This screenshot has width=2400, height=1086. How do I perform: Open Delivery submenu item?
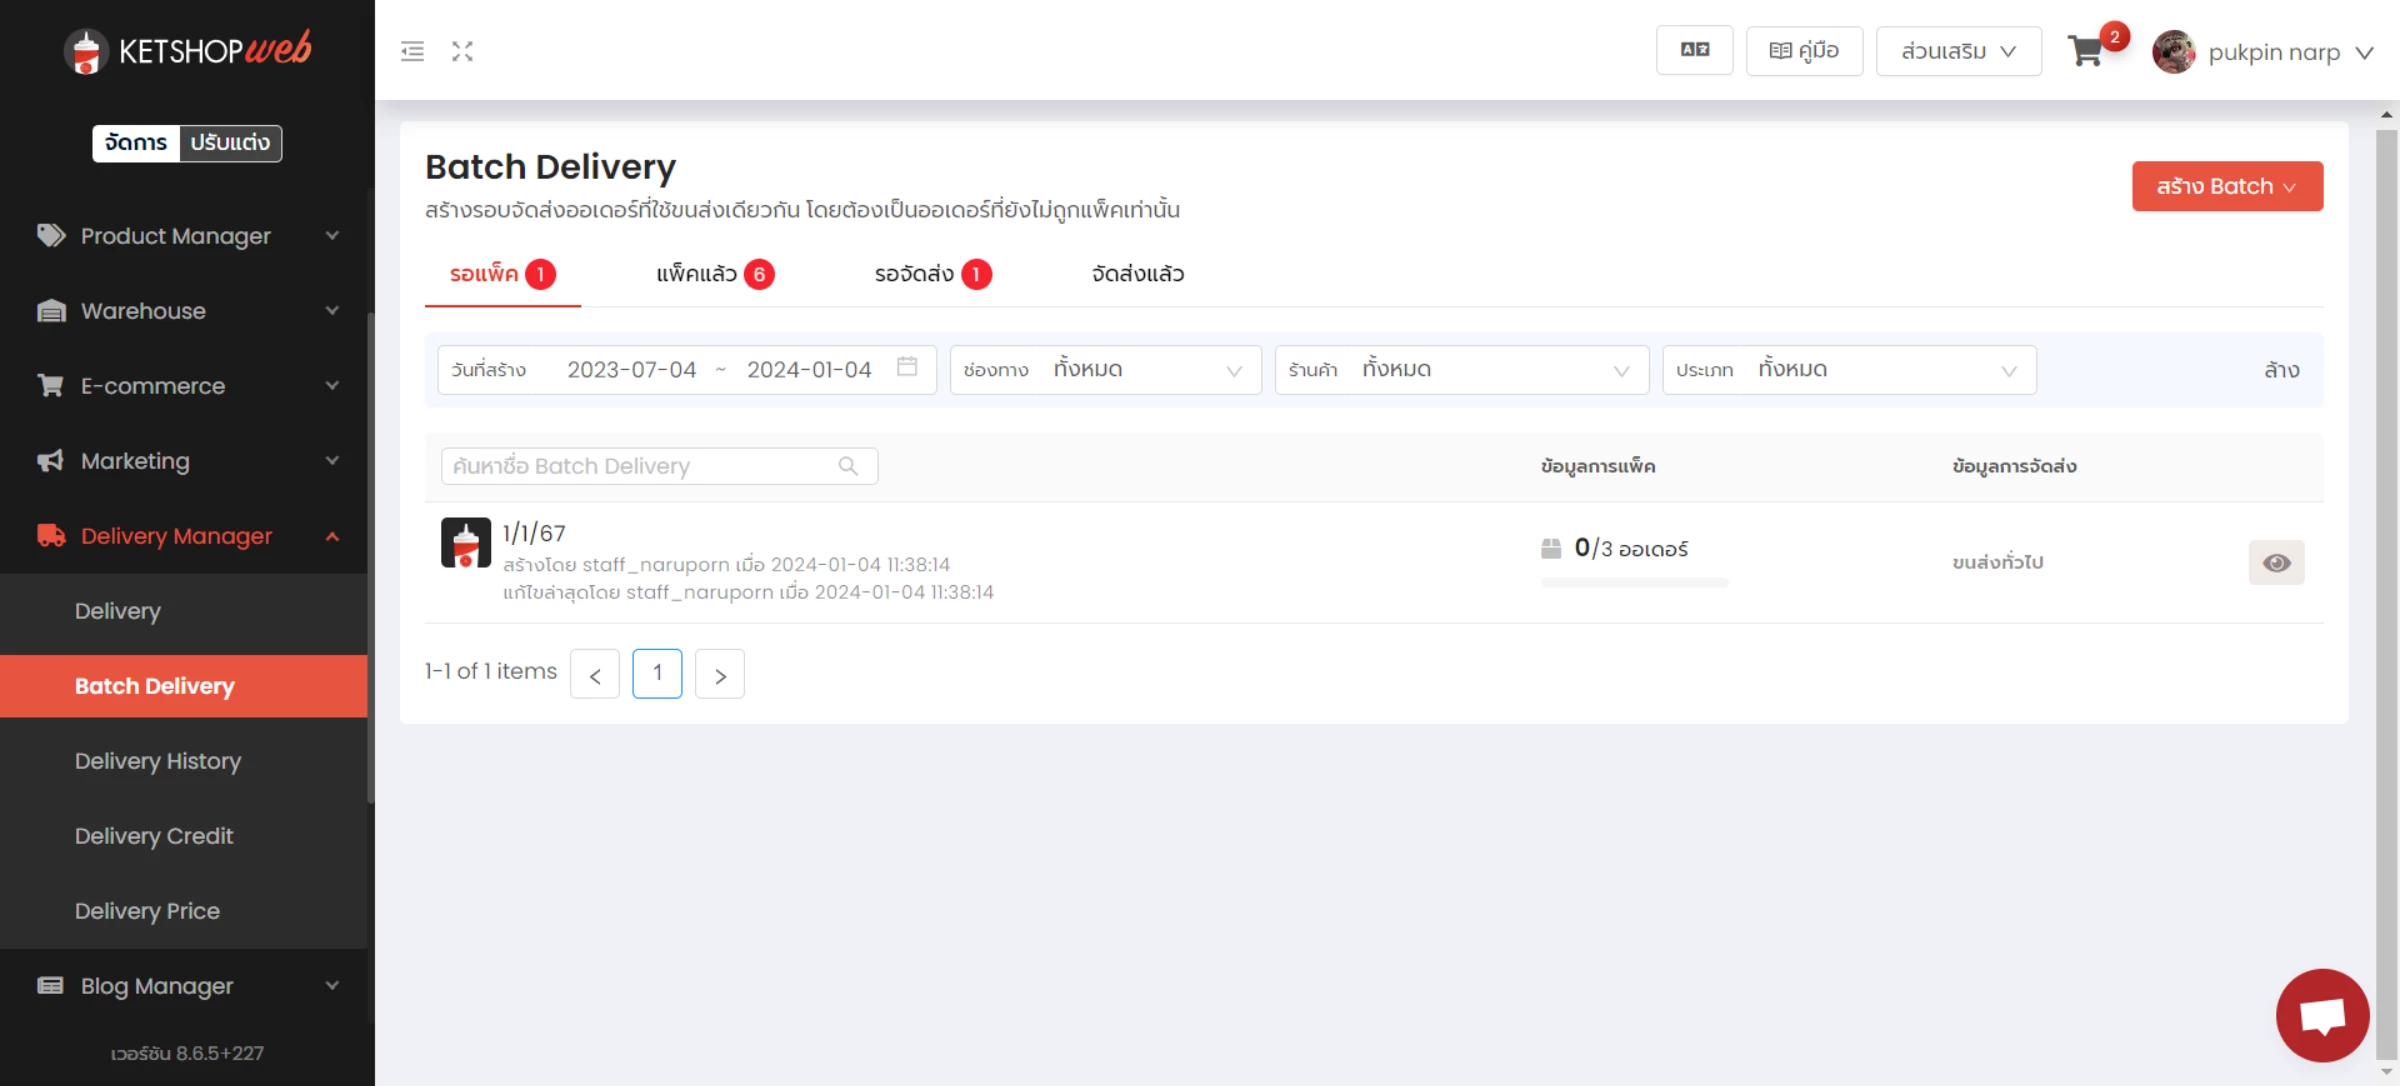(184, 610)
